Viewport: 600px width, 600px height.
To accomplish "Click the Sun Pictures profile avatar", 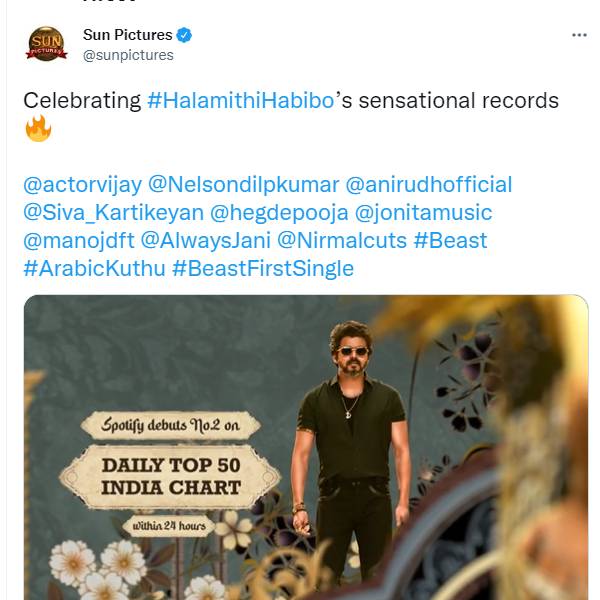I will 46,45.
